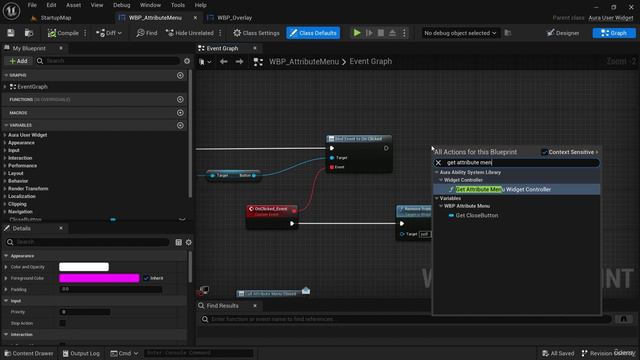The width and height of the screenshot is (640, 360).
Task: Expand the Render Transform category
Action: click(x=5, y=189)
